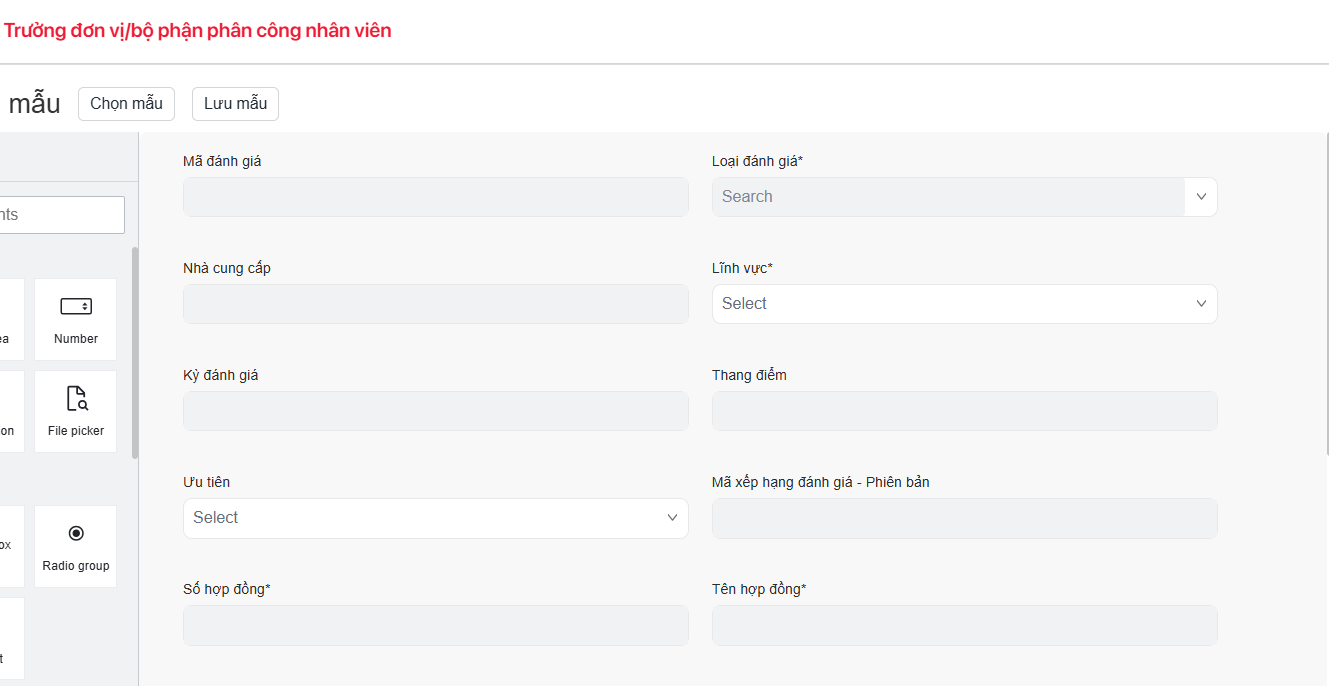The height and width of the screenshot is (686, 1329).
Task: Pick the File picker component
Action: pyautogui.click(x=76, y=411)
